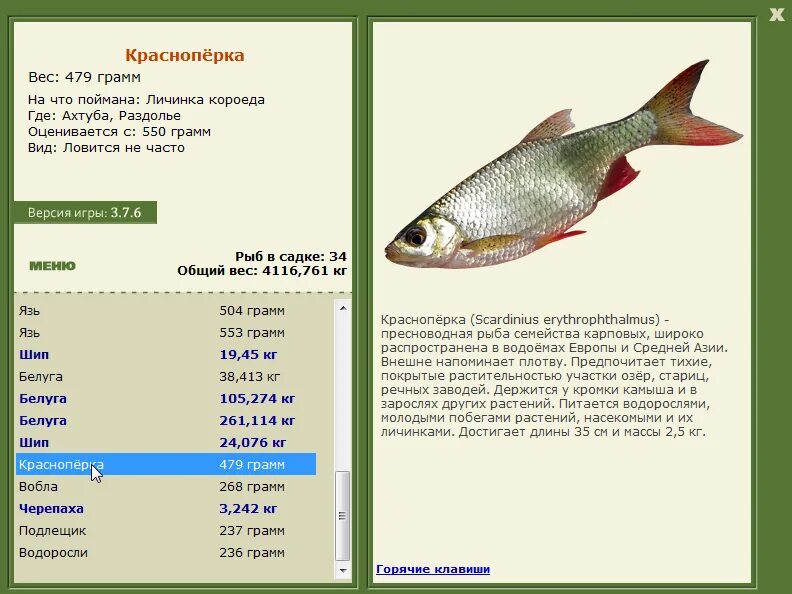The width and height of the screenshot is (792, 594).
Task: Select the Водоросли 236 грамм row
Action: pos(166,553)
